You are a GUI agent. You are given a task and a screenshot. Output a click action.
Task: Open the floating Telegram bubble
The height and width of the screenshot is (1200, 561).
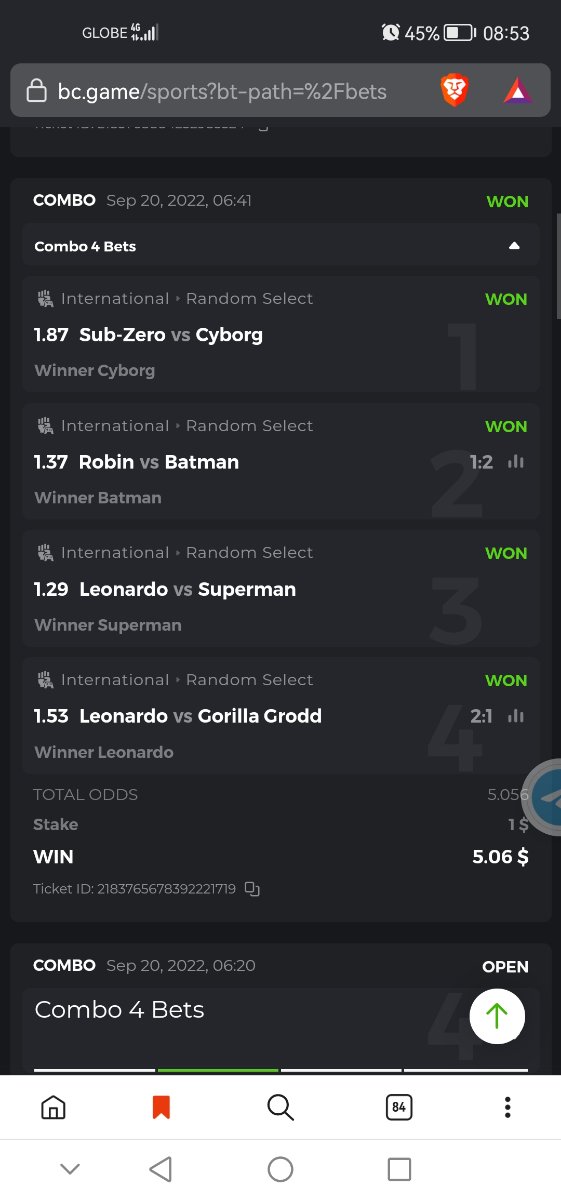pyautogui.click(x=545, y=798)
